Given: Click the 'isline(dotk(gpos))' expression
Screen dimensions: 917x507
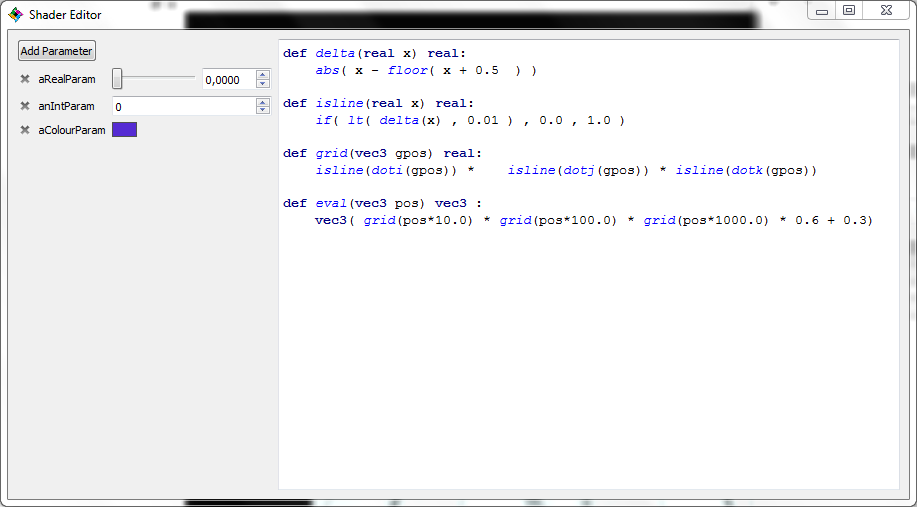Looking at the screenshot, I should pos(746,170).
